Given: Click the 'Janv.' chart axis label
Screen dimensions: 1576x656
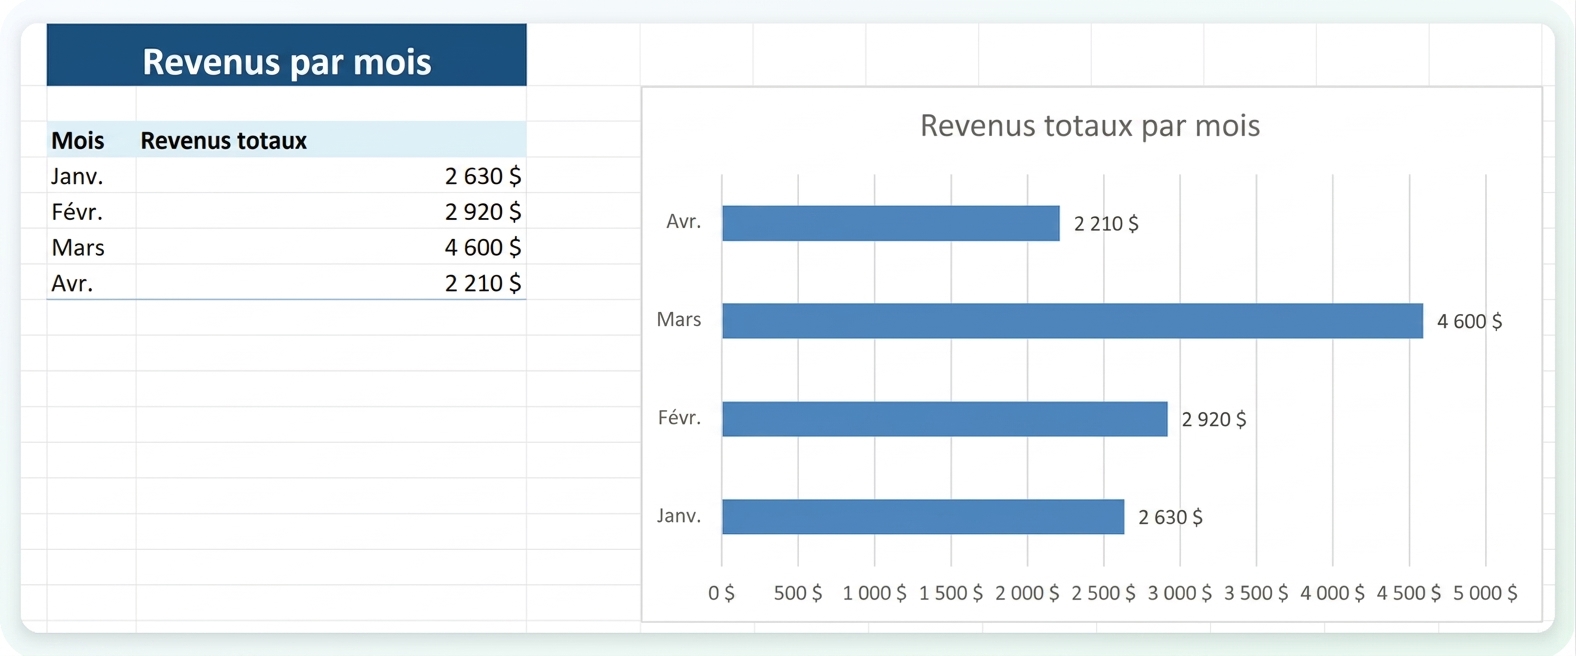Looking at the screenshot, I should (x=679, y=516).
